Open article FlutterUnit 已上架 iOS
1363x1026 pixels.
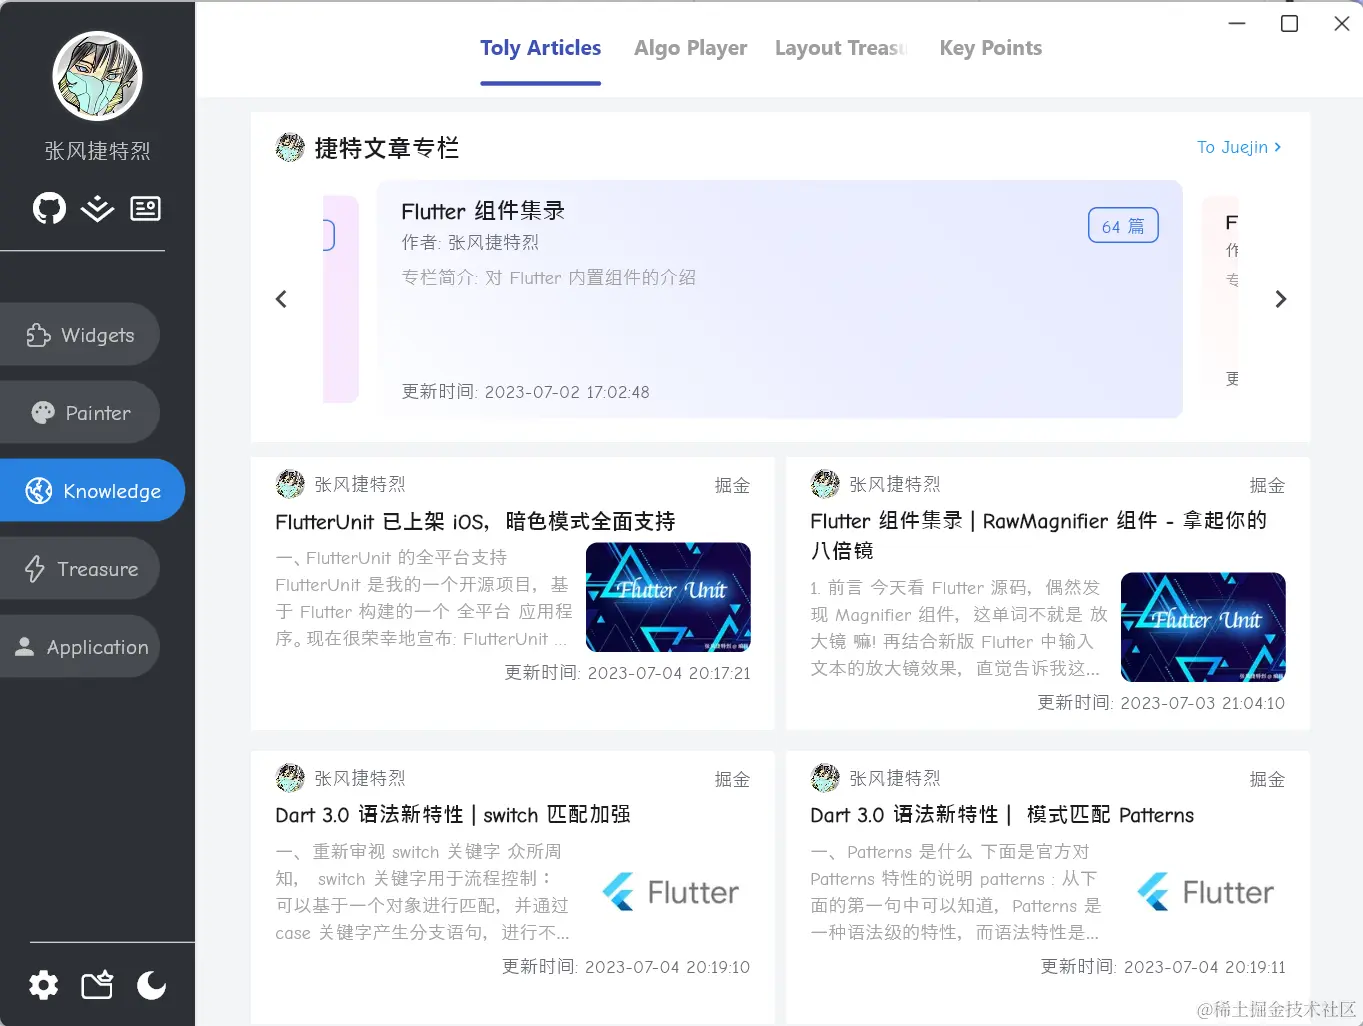point(475,521)
